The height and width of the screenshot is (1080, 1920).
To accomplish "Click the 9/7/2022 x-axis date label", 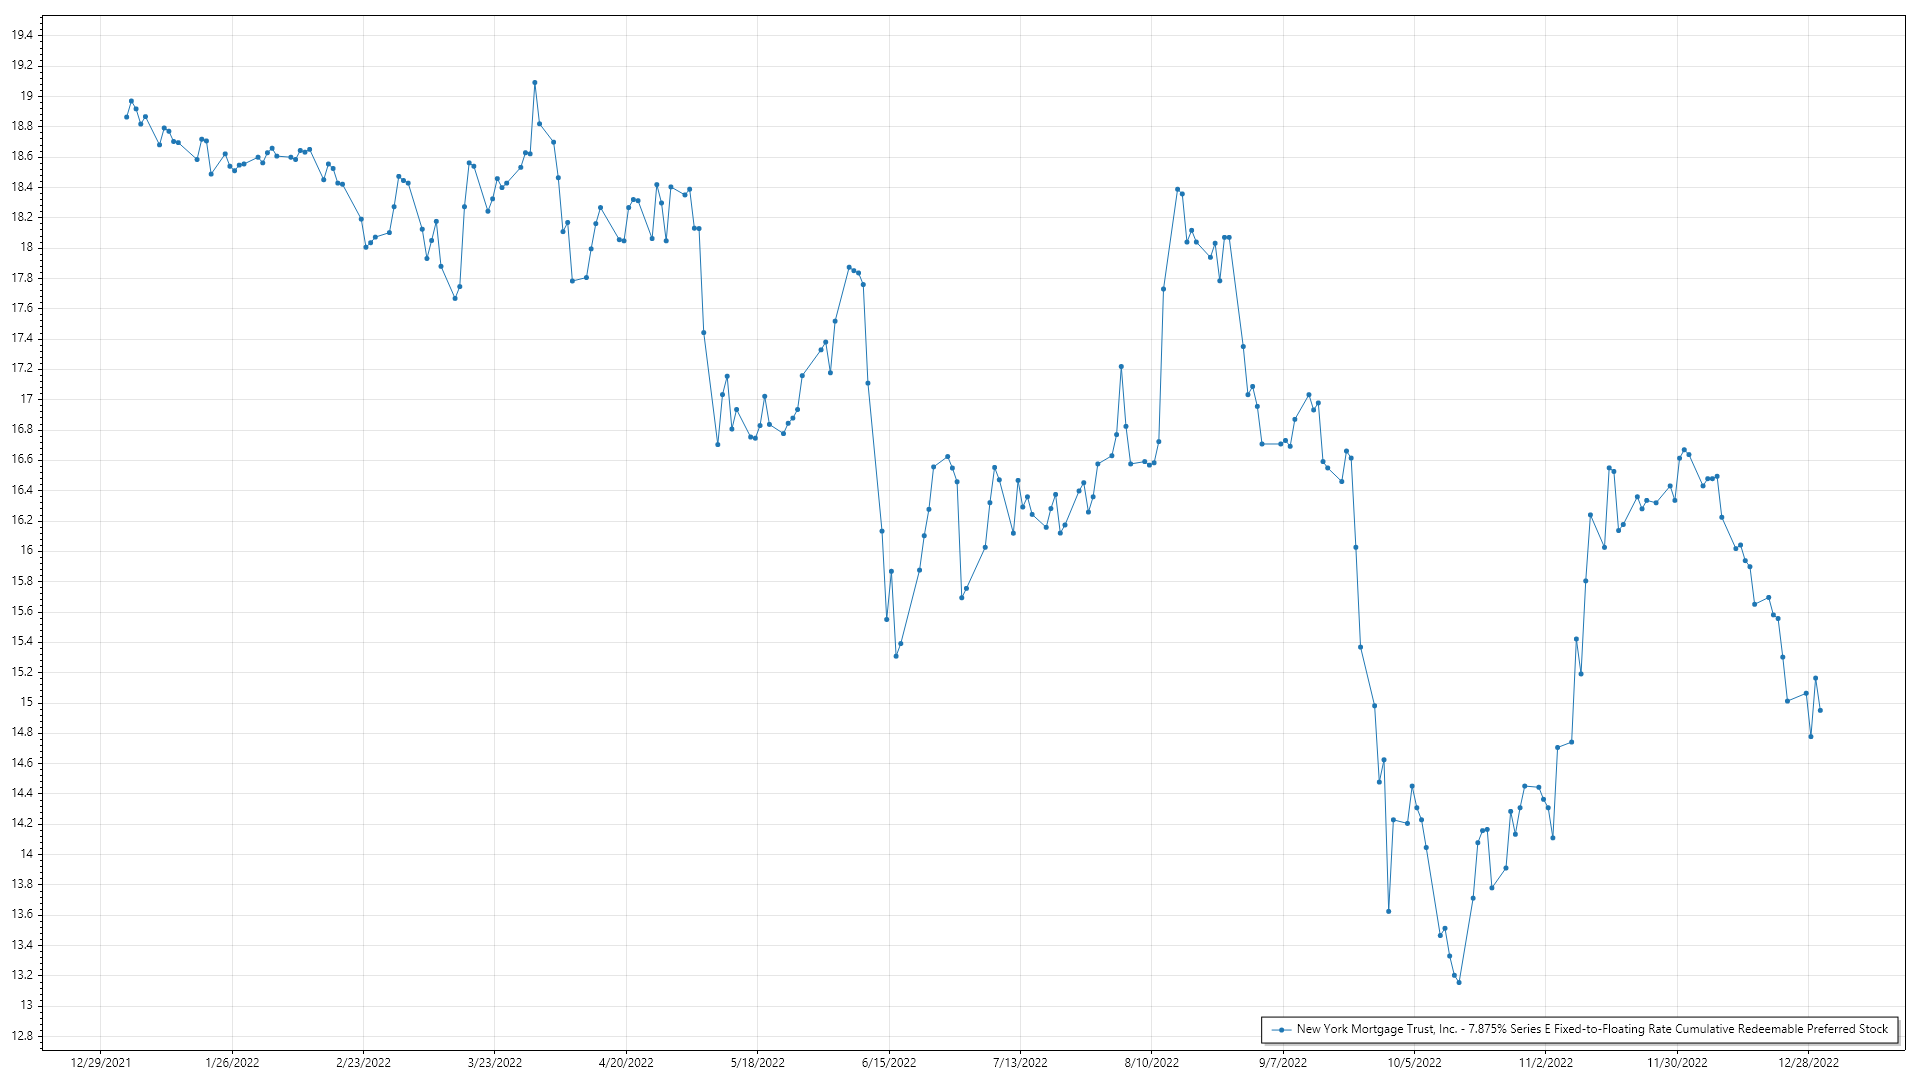I will tap(1282, 1062).
